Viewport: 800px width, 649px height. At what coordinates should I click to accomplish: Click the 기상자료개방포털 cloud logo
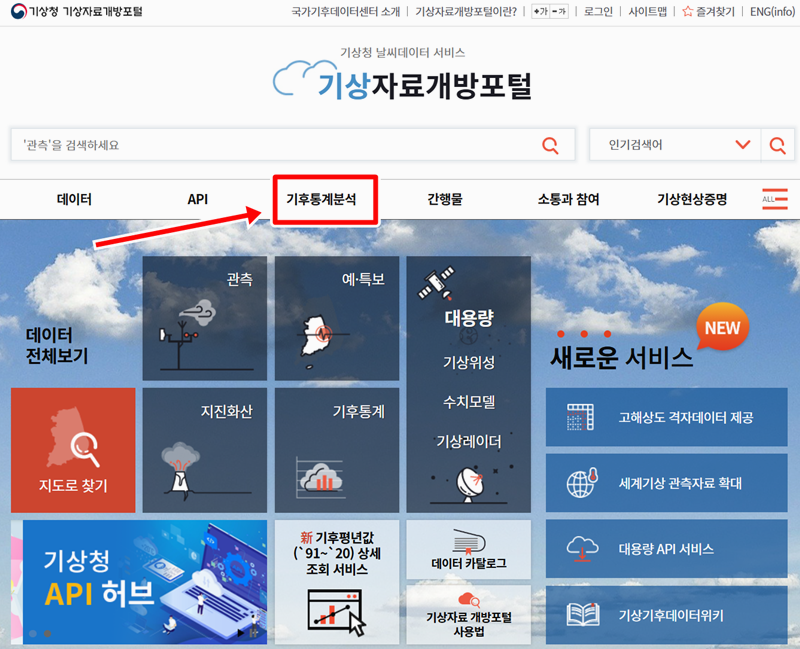[x=403, y=81]
